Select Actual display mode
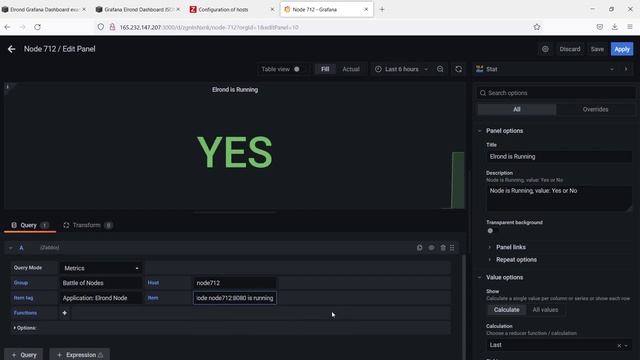 click(x=351, y=69)
